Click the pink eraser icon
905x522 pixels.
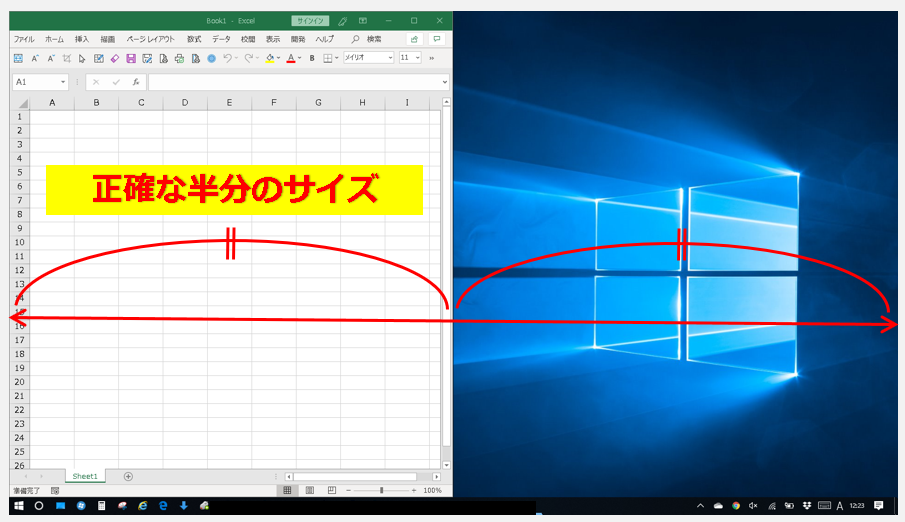tap(115, 58)
